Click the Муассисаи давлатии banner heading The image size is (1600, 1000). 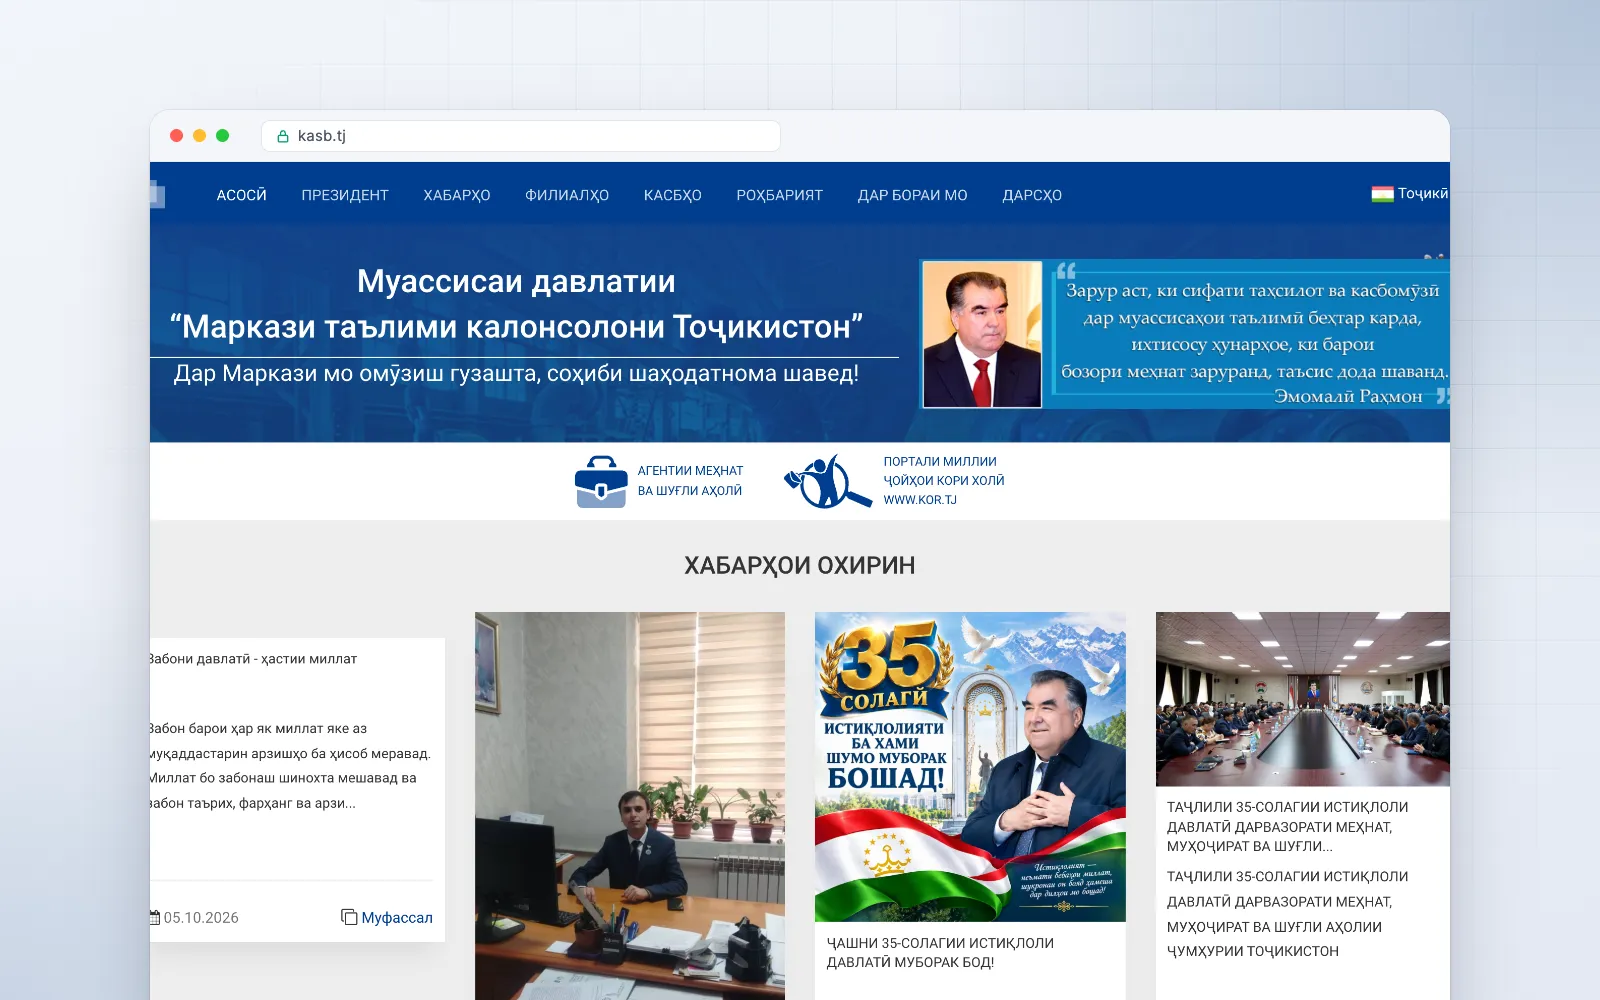[x=516, y=282]
